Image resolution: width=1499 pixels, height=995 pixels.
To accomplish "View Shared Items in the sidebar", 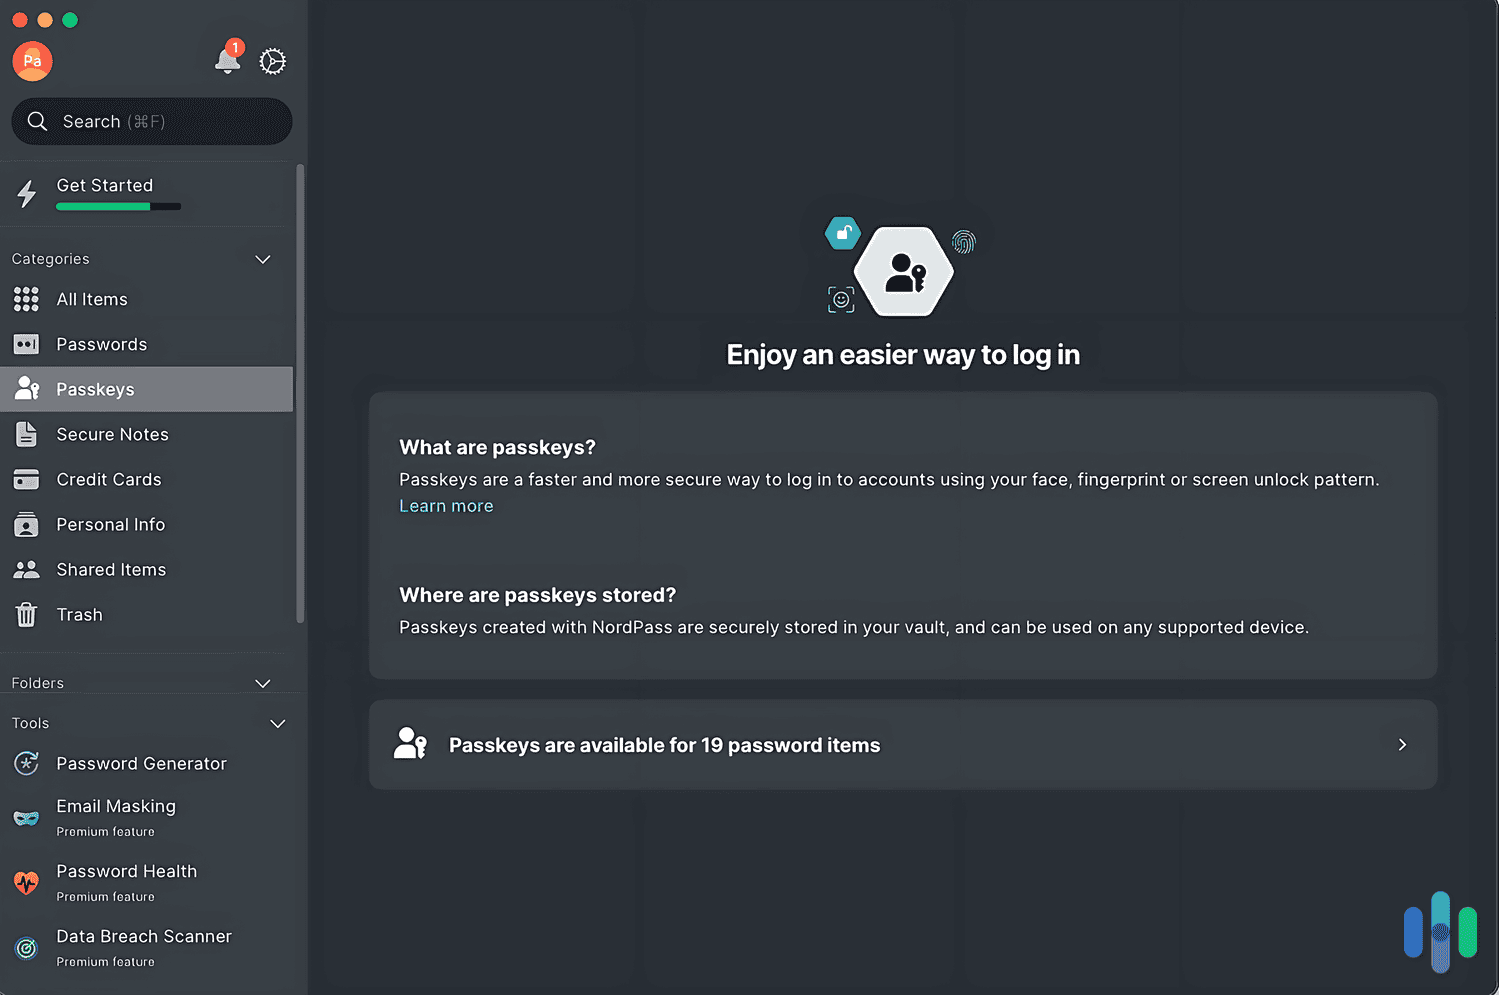I will pos(111,569).
